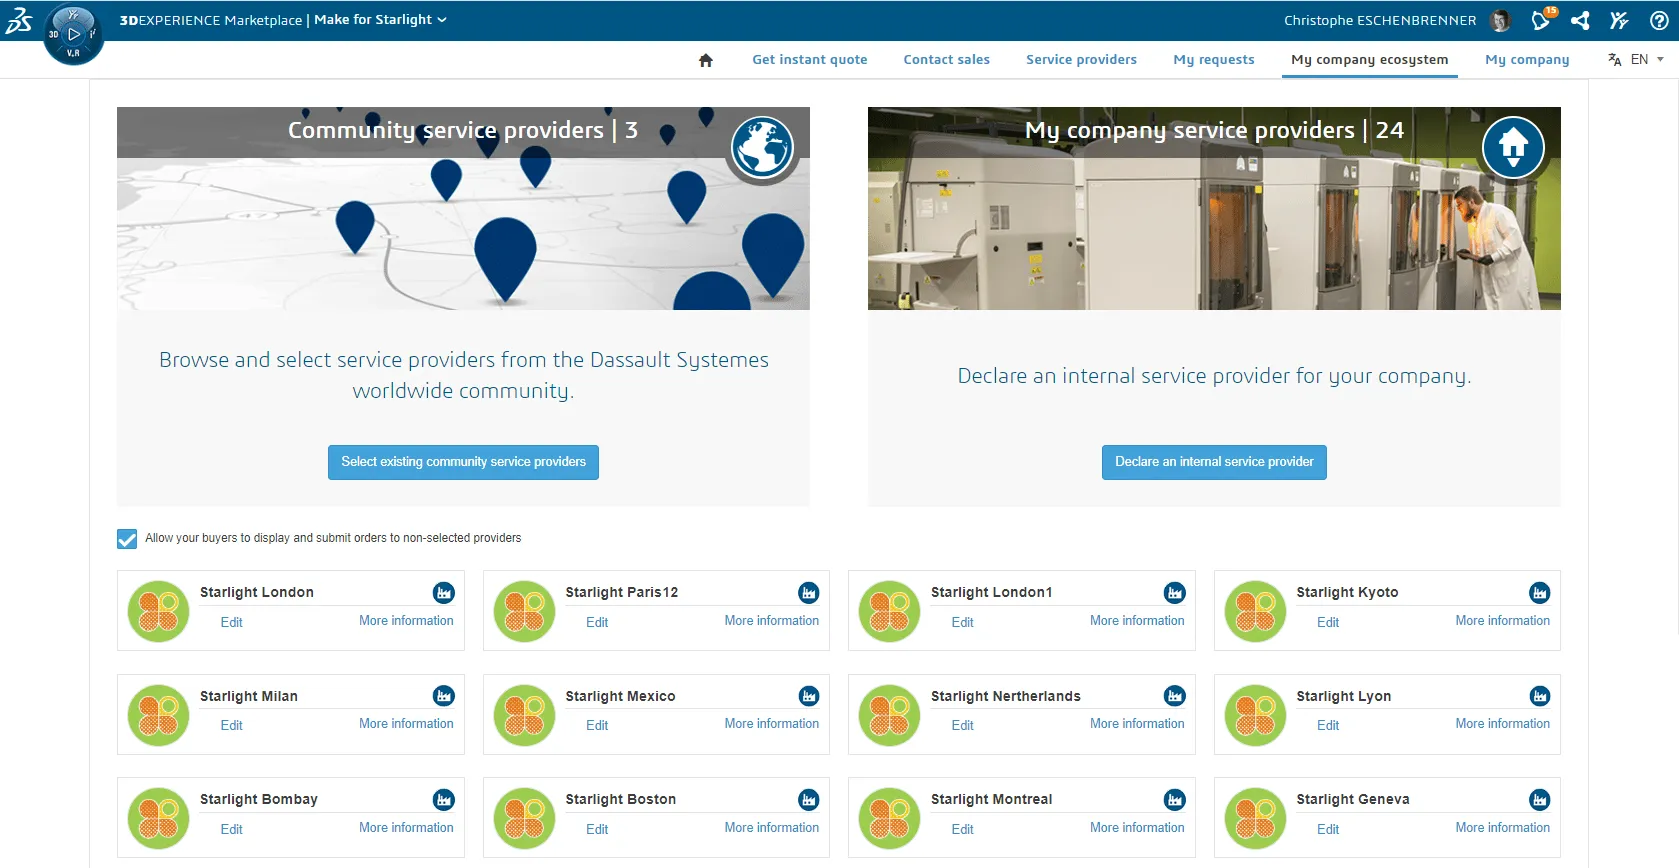The height and width of the screenshot is (868, 1679).
Task: Open More information for Starlight Bombay
Action: click(406, 828)
